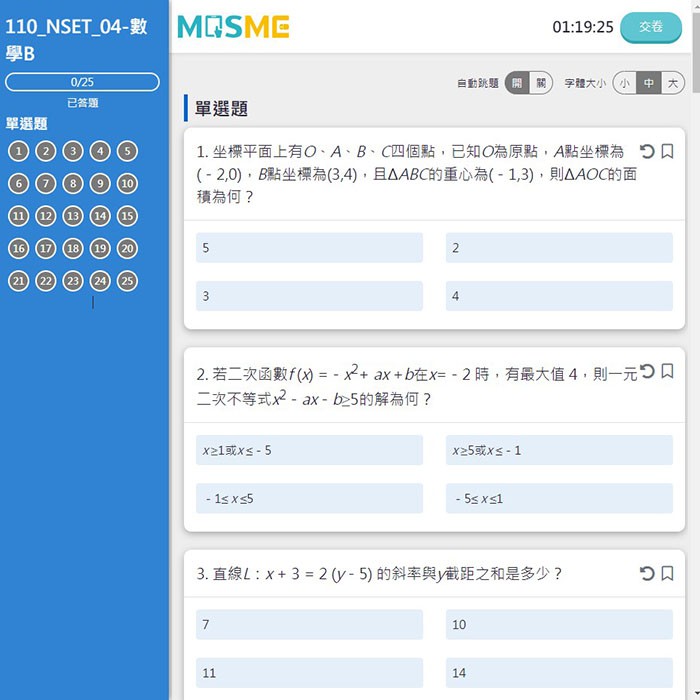Click the reset icon on question 1
The height and width of the screenshot is (700, 700).
point(647,151)
